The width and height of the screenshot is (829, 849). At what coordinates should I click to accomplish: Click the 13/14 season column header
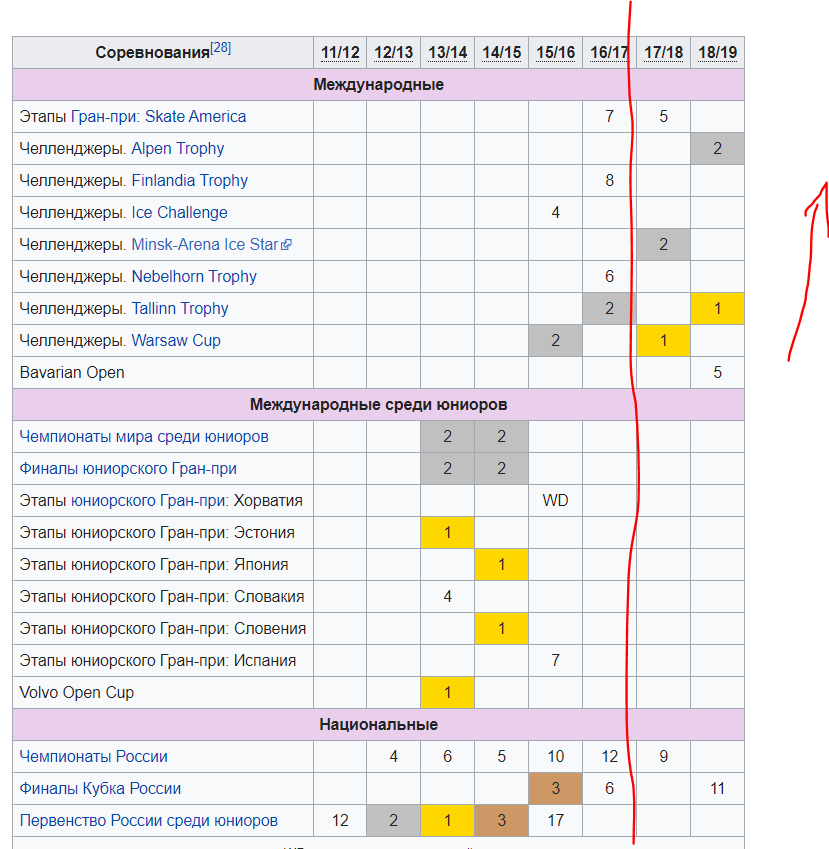click(x=447, y=53)
